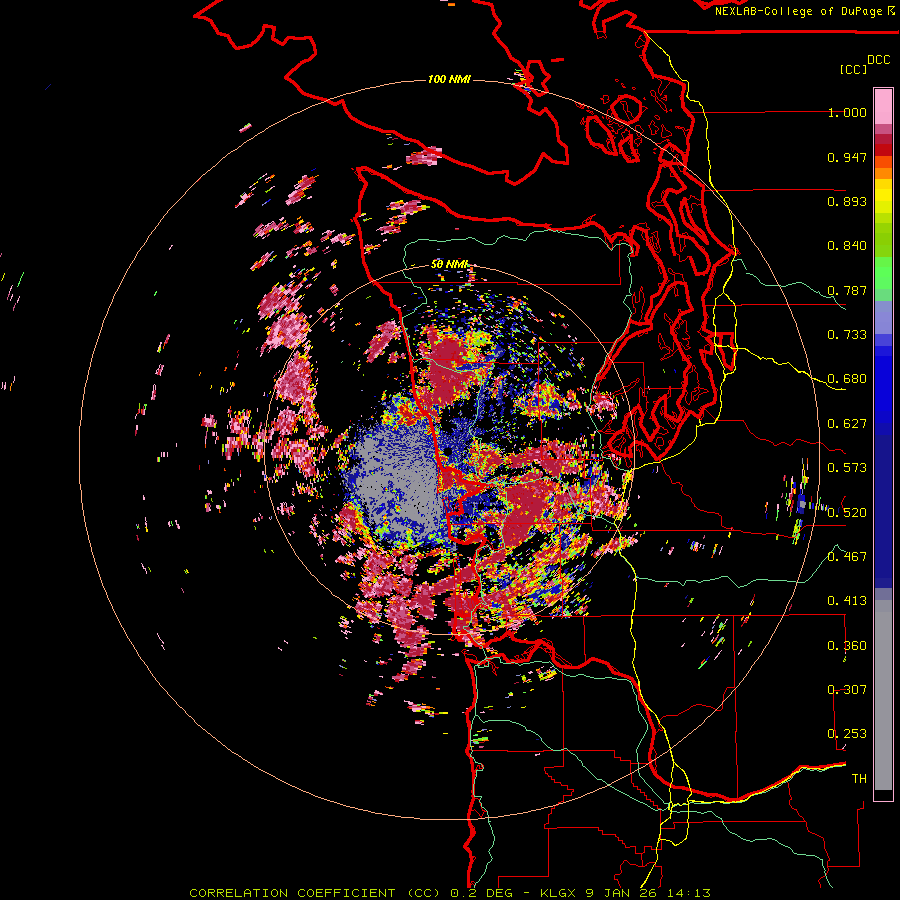Image resolution: width=900 pixels, height=900 pixels.
Task: Click the 50 NMI range ring label
Action: pos(449,264)
